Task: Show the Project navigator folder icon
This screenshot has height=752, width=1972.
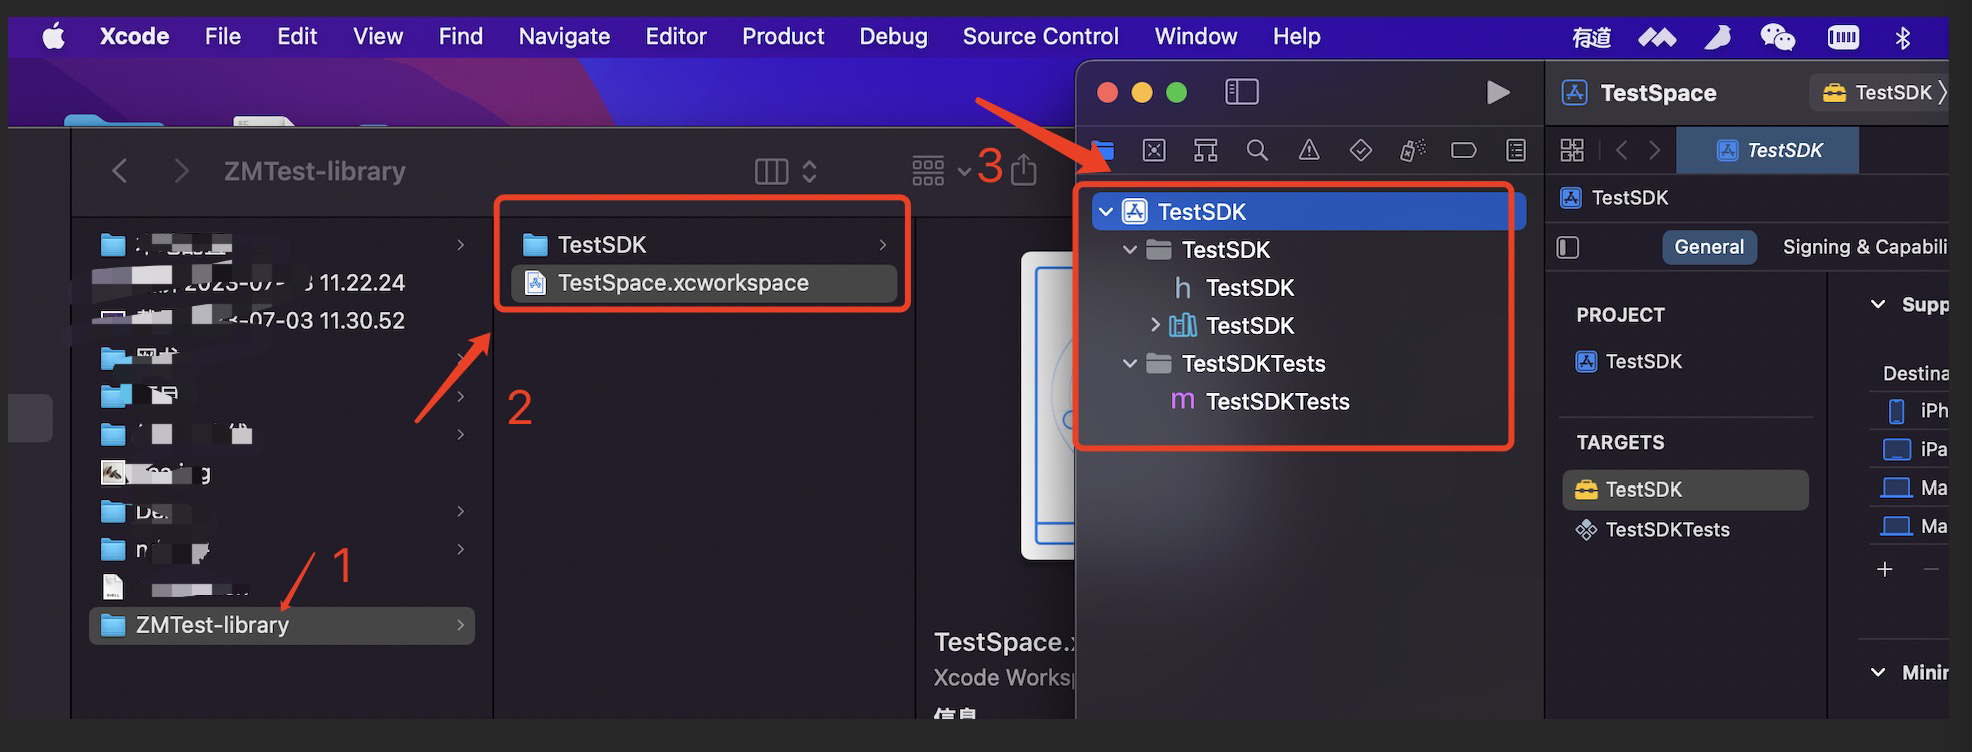Action: 1103,151
